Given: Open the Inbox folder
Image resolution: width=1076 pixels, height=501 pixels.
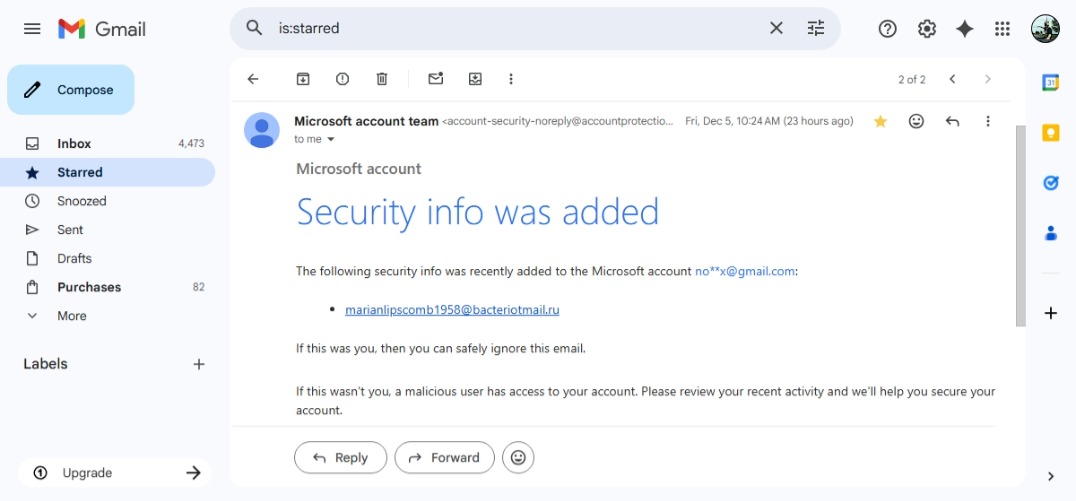Looking at the screenshot, I should pos(108,143).
